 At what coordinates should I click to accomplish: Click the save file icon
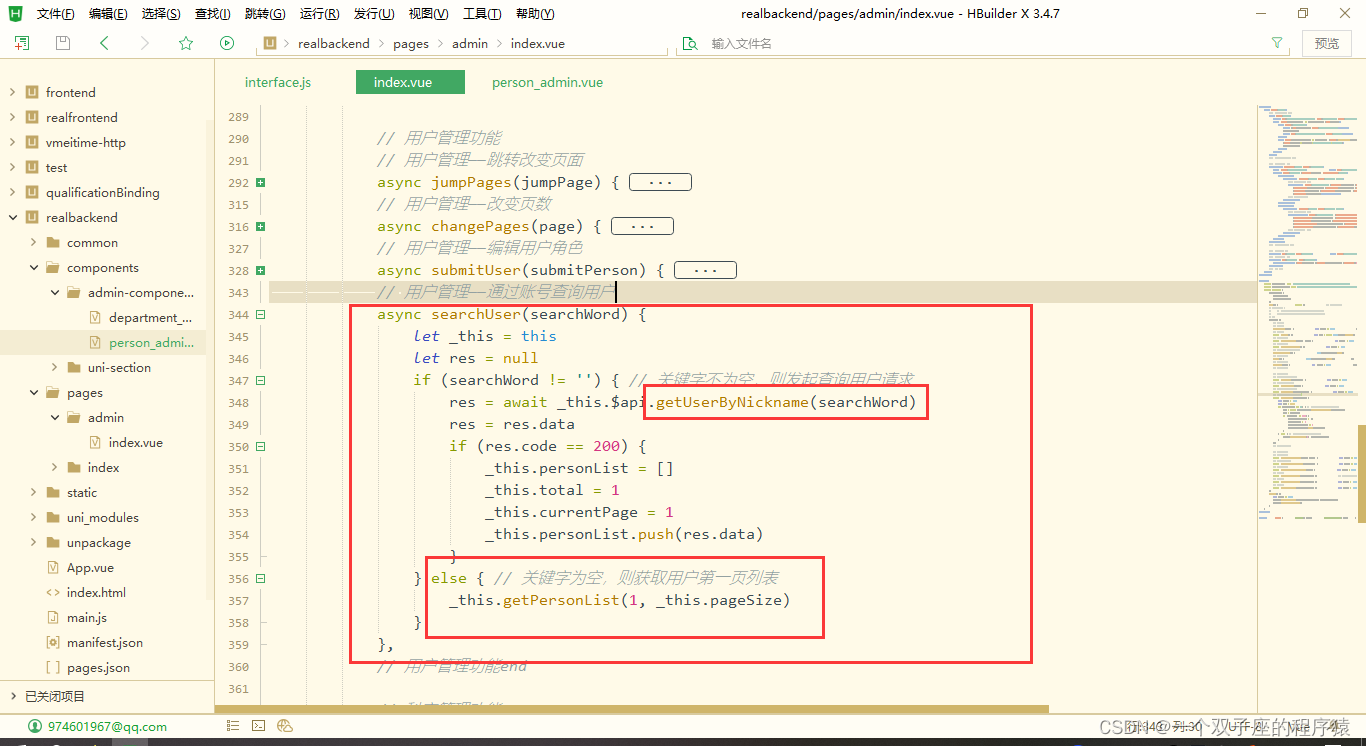point(63,43)
